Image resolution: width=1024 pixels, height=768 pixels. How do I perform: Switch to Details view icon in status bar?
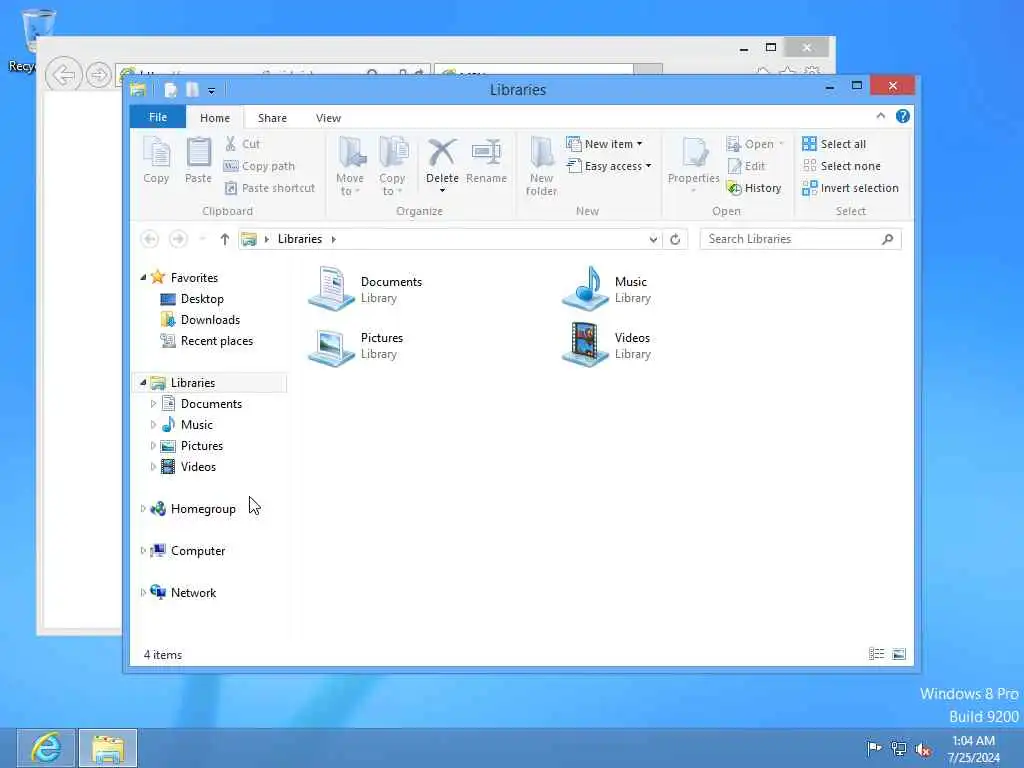(x=876, y=654)
